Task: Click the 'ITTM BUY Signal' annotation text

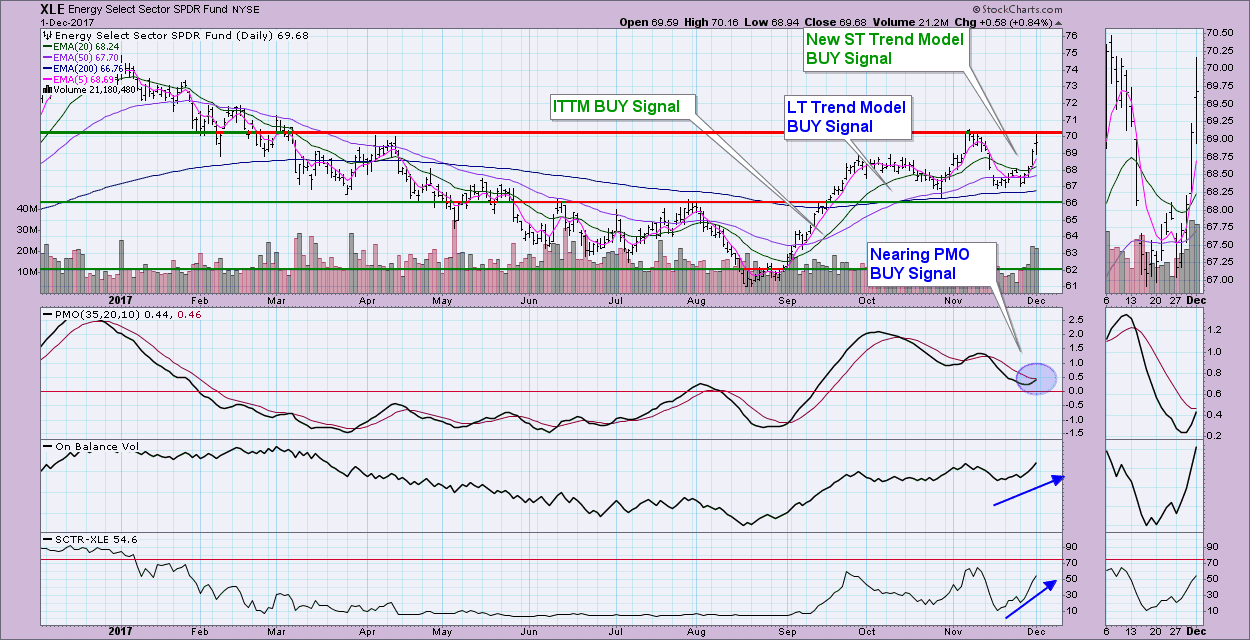Action: 616,106
